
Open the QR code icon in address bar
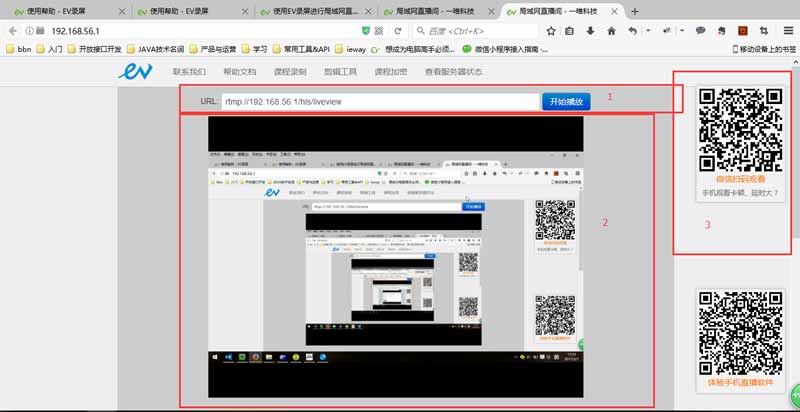(379, 31)
